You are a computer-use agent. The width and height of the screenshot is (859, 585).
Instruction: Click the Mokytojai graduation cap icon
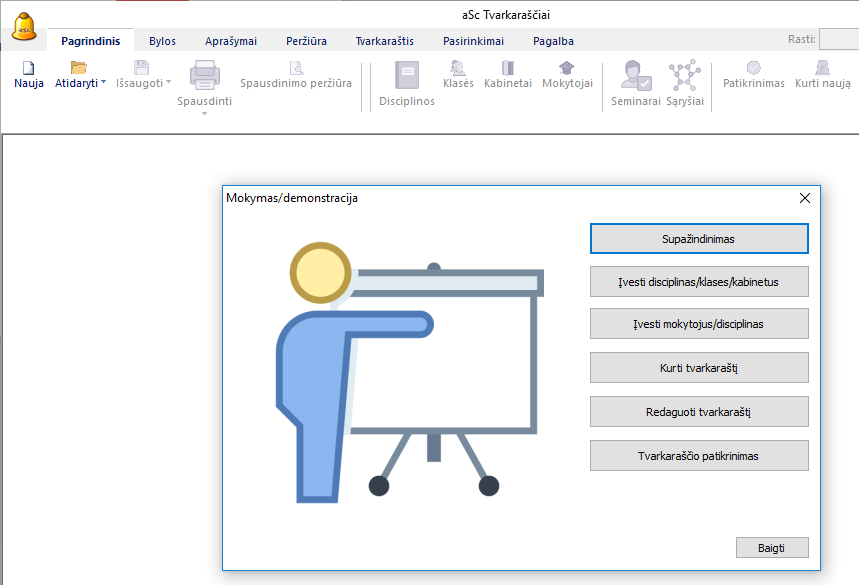pos(567,68)
